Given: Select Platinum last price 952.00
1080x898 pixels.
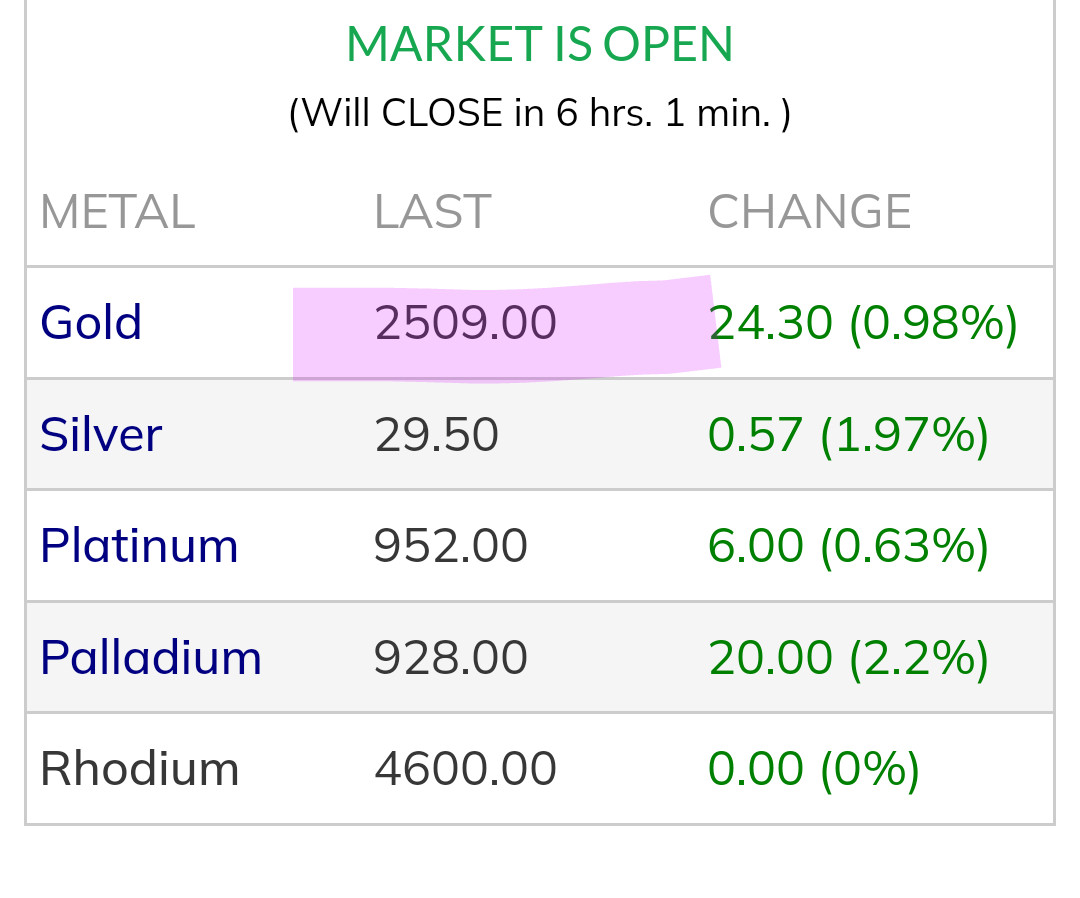Looking at the screenshot, I should [450, 546].
